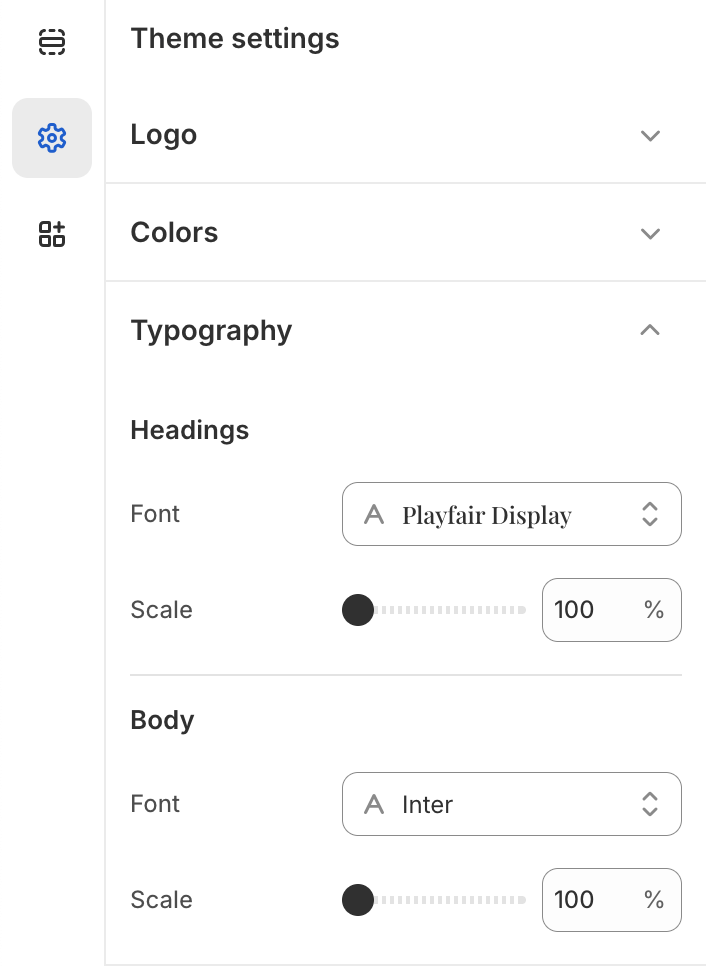Click the up-down chevron on Headings font selector
The image size is (706, 966).
point(650,514)
